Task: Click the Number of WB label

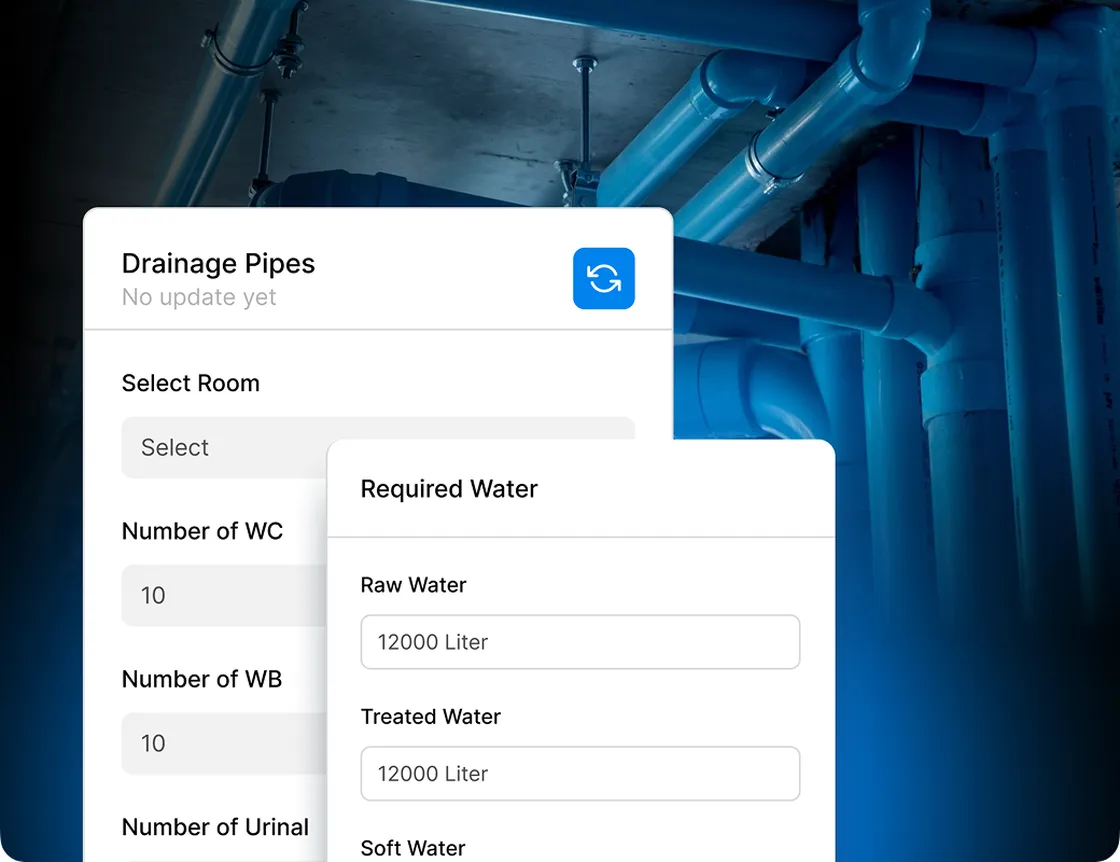Action: pyautogui.click(x=202, y=678)
